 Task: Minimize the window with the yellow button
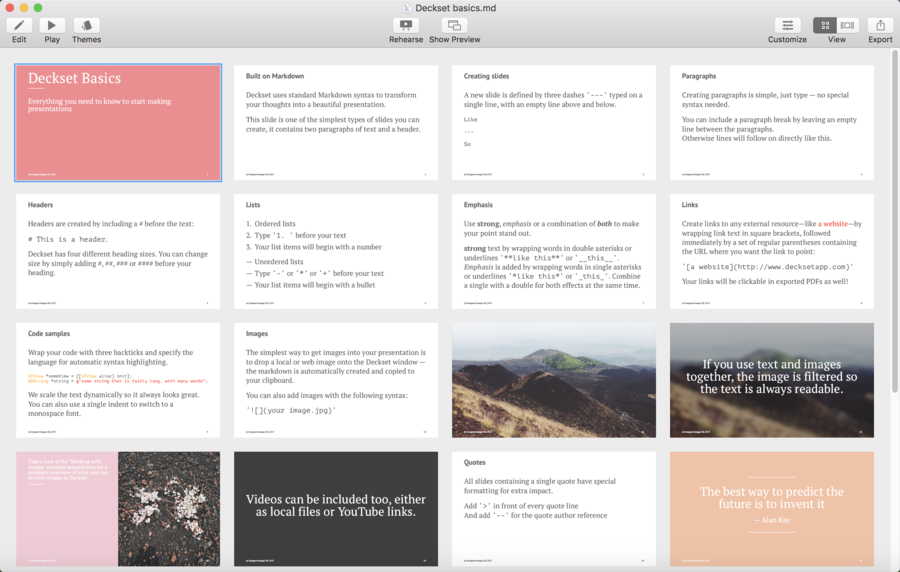click(x=24, y=7)
